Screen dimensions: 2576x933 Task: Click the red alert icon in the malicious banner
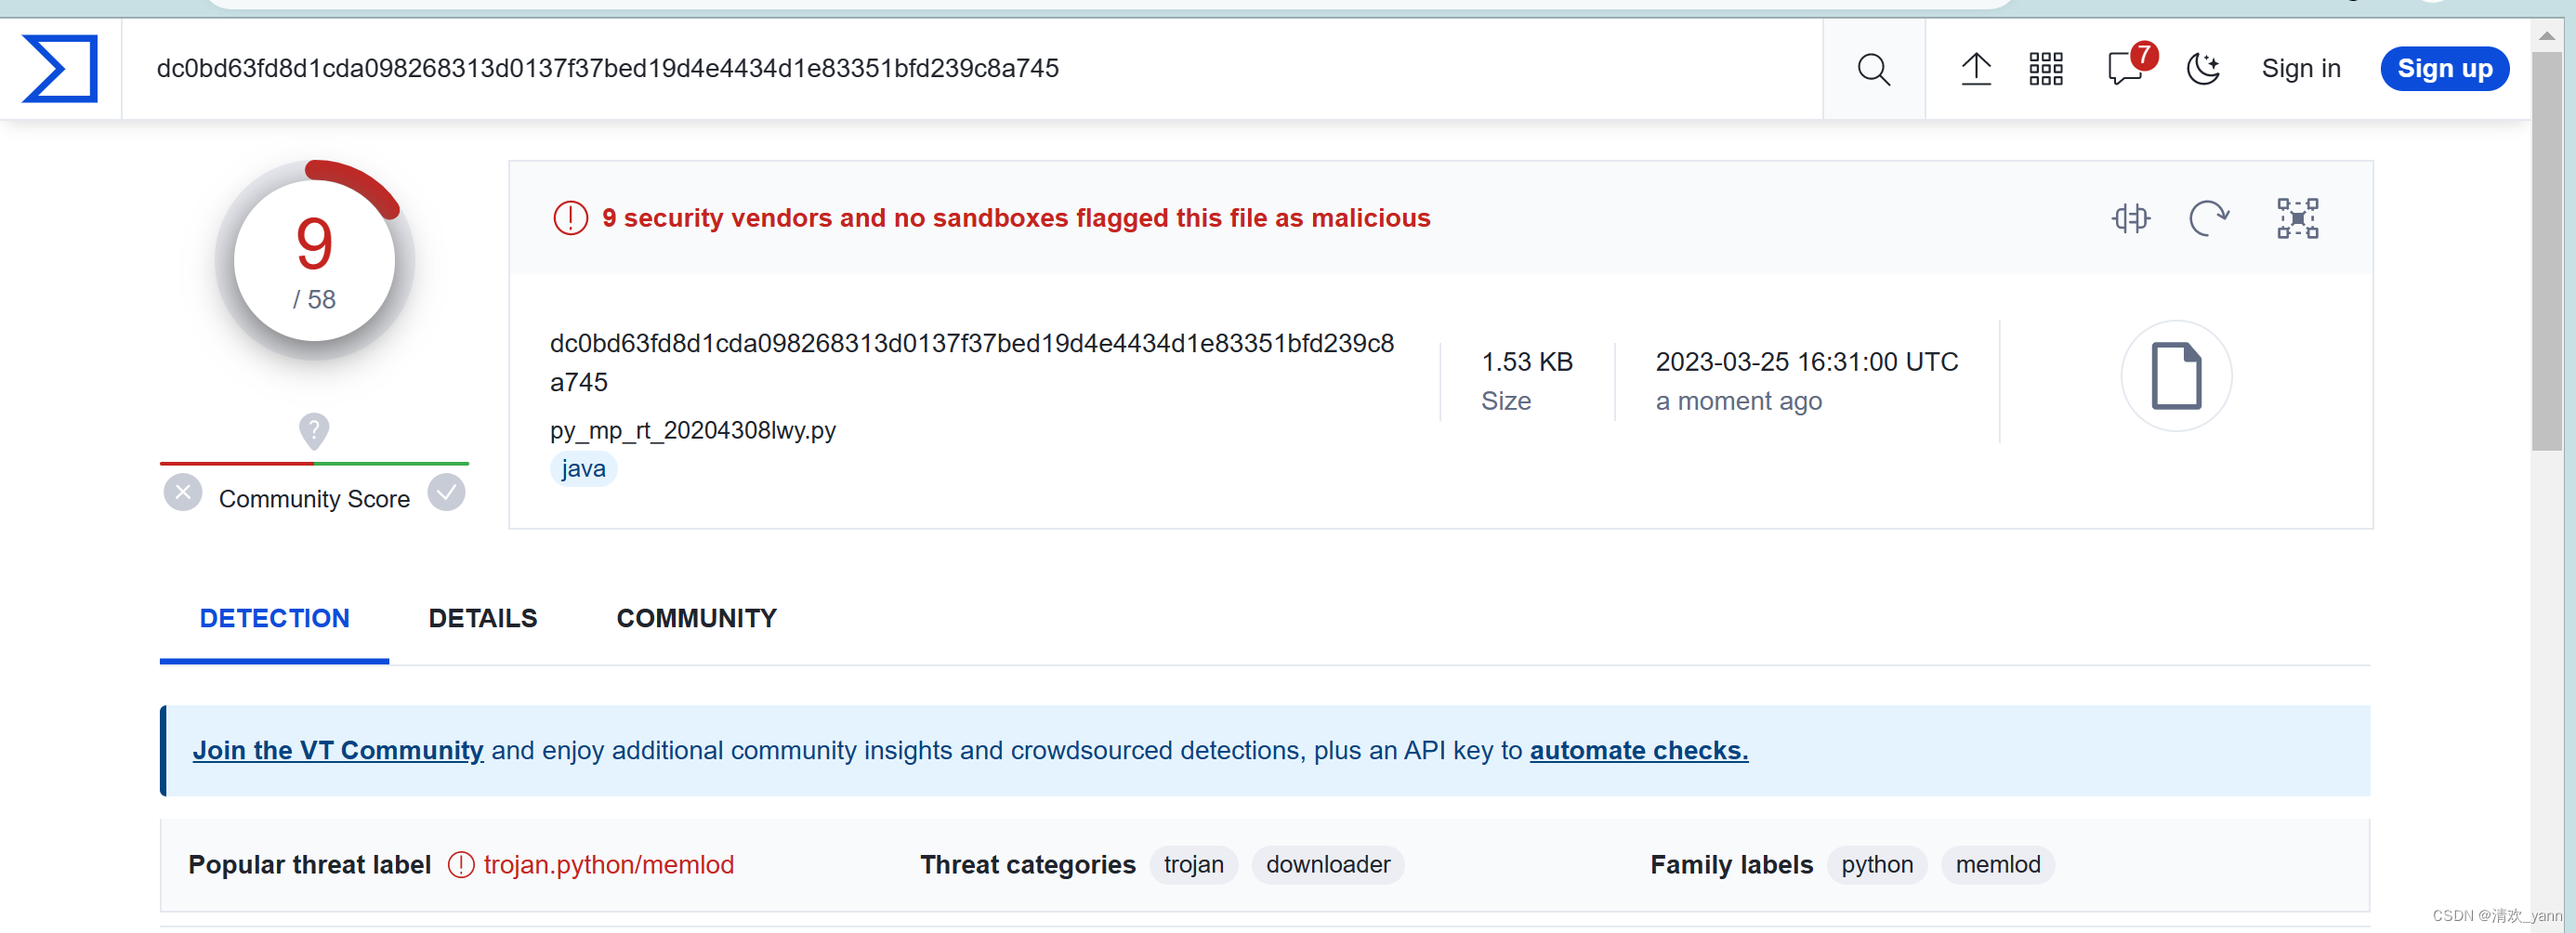570,218
